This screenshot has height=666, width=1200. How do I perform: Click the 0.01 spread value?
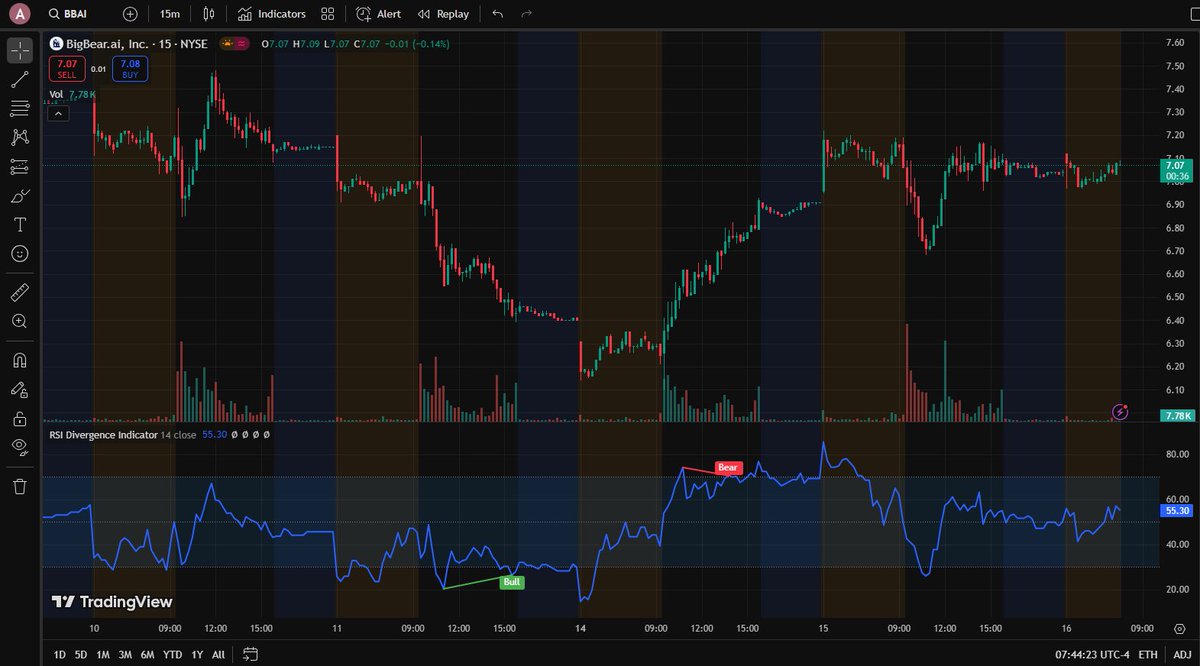pos(99,69)
